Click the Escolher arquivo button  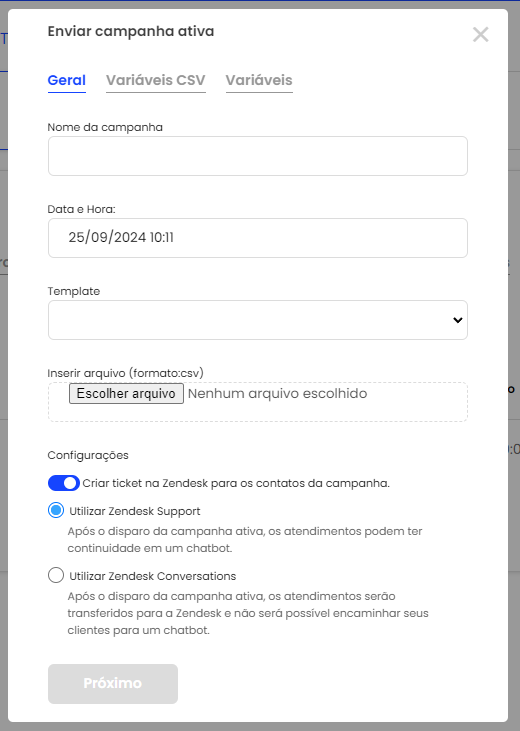click(x=126, y=393)
